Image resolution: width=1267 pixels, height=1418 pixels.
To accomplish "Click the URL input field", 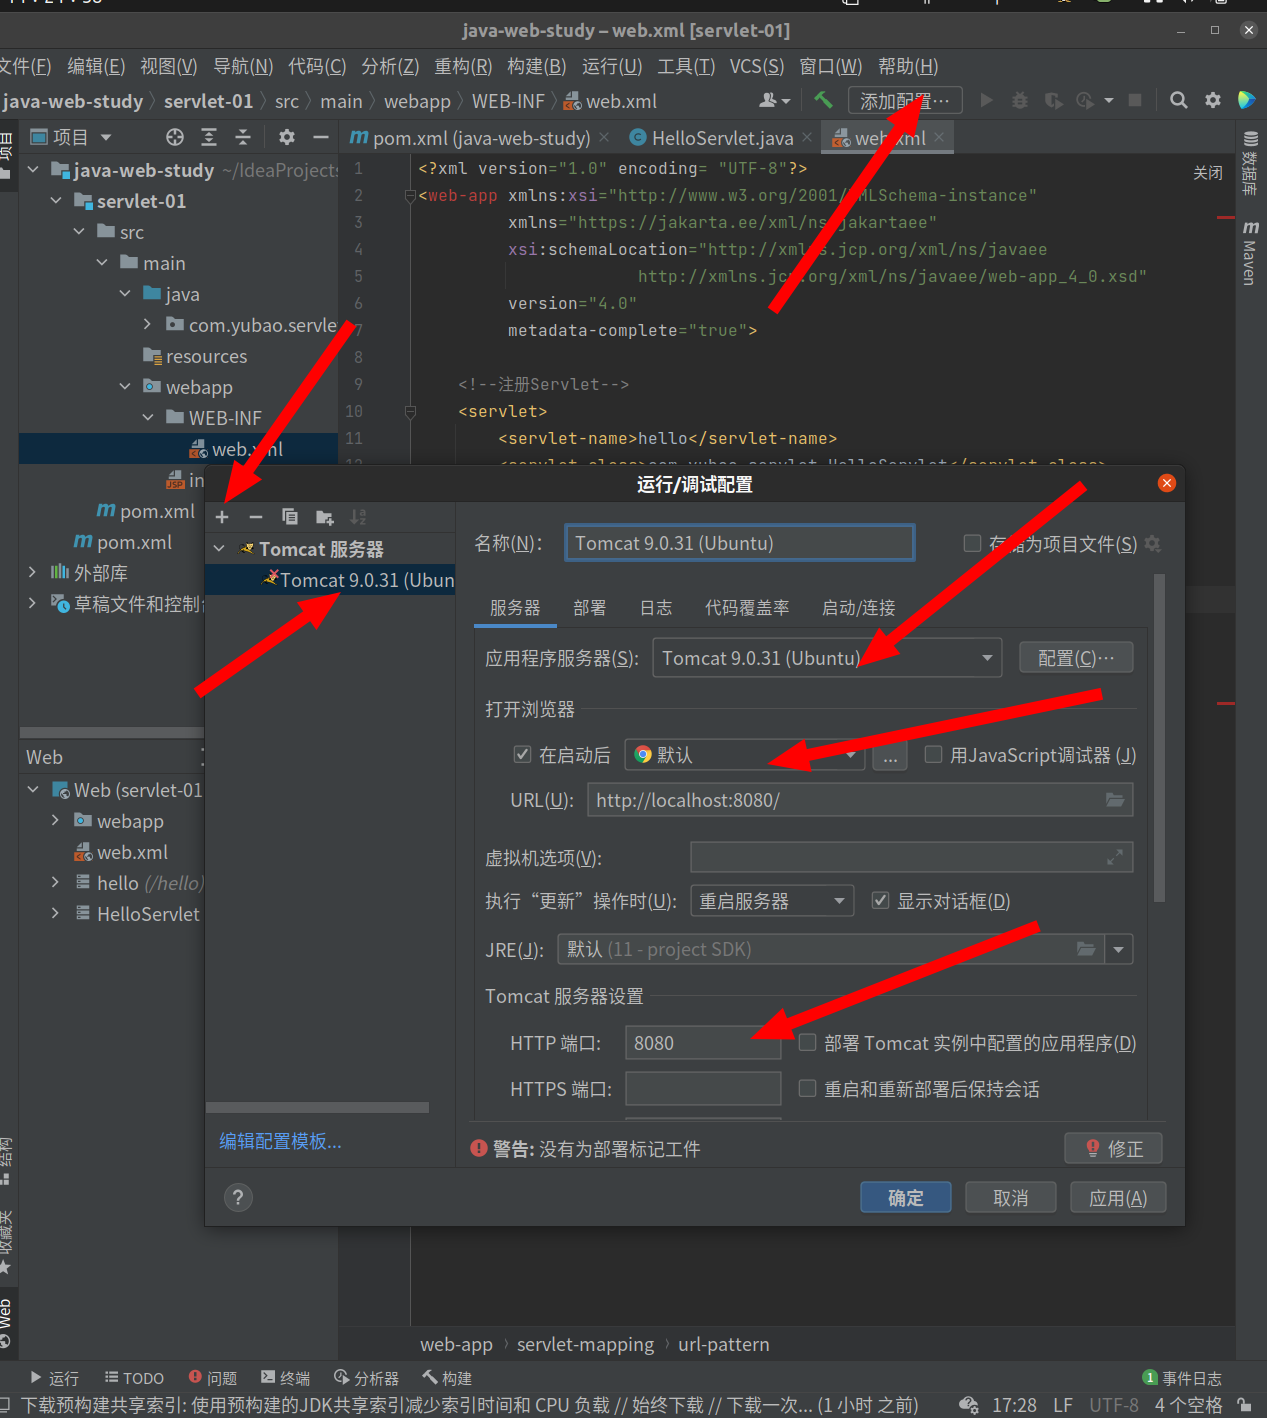I will point(860,800).
